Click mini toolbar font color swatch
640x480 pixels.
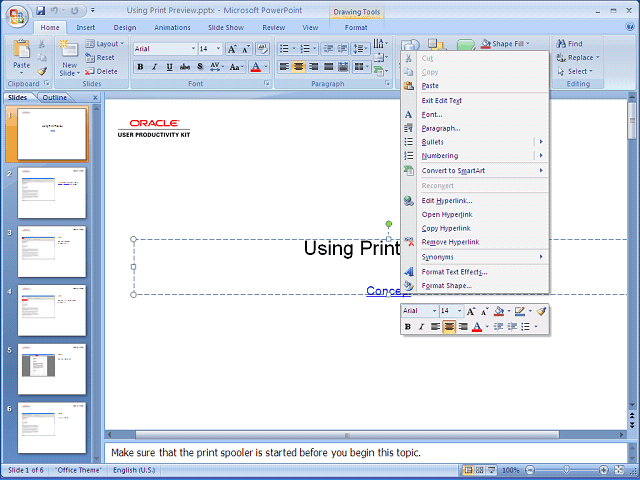click(x=477, y=327)
